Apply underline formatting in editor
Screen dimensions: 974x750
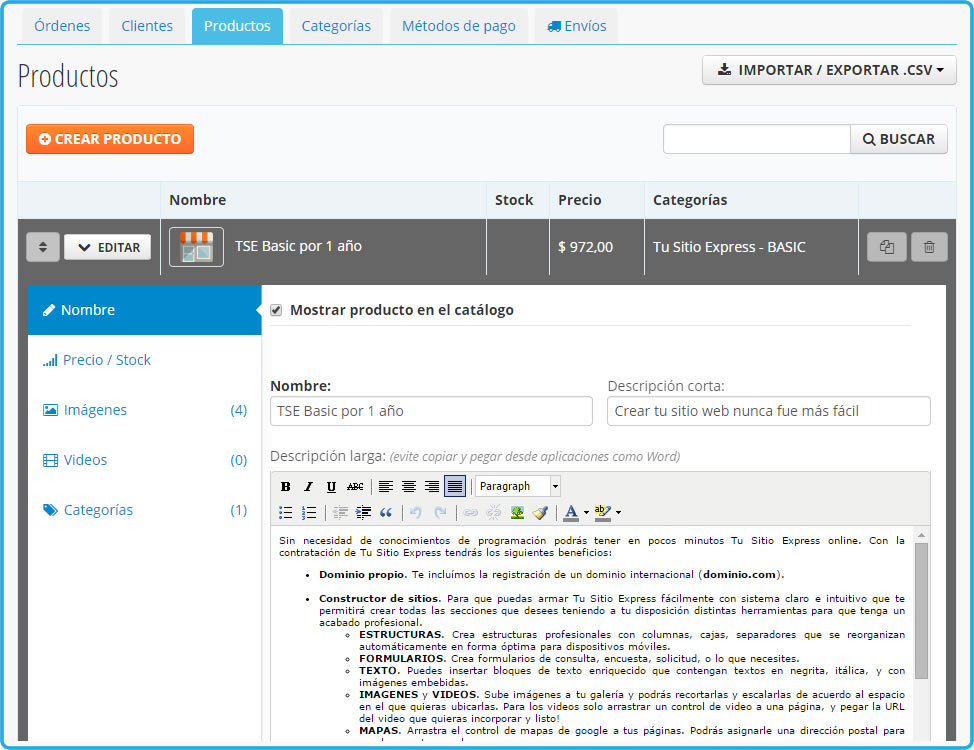pos(331,487)
